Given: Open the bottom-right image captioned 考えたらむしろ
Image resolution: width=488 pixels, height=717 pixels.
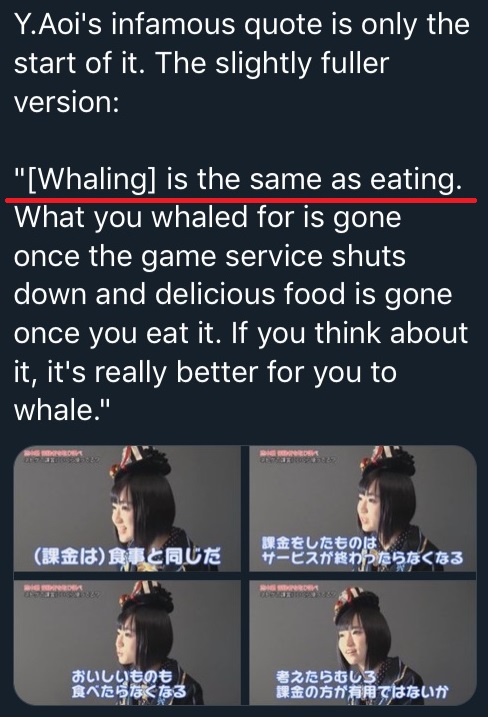Looking at the screenshot, I should pyautogui.click(x=363, y=642).
